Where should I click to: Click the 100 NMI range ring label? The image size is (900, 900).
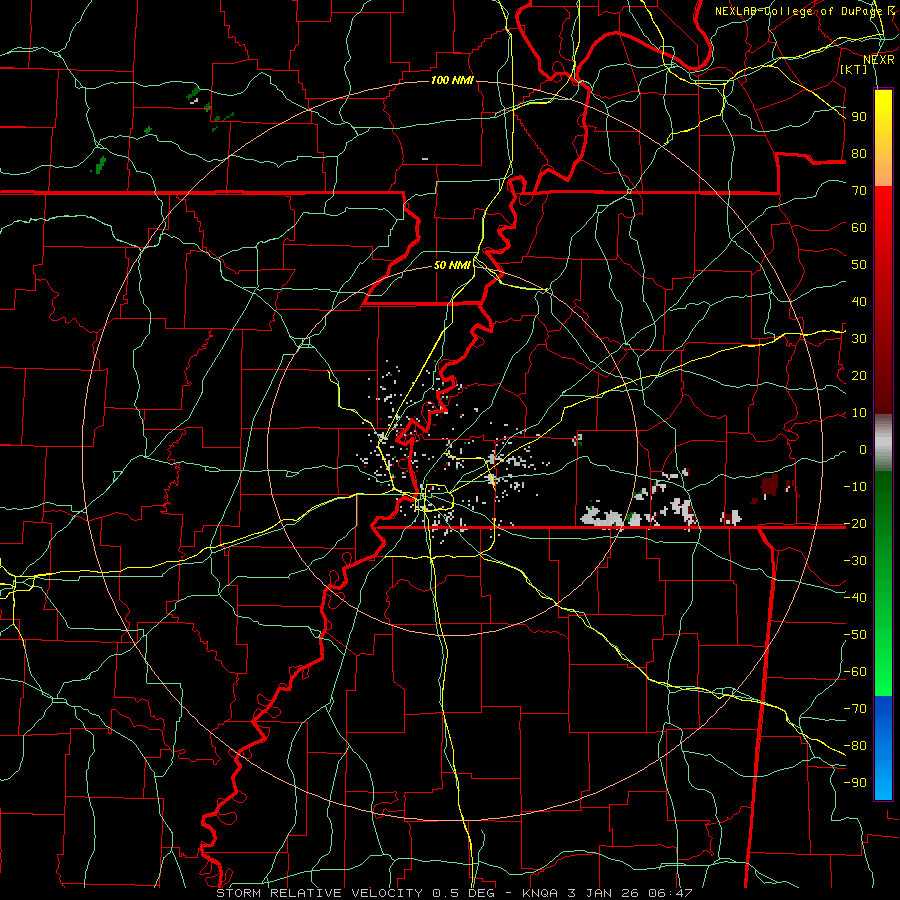click(x=452, y=80)
